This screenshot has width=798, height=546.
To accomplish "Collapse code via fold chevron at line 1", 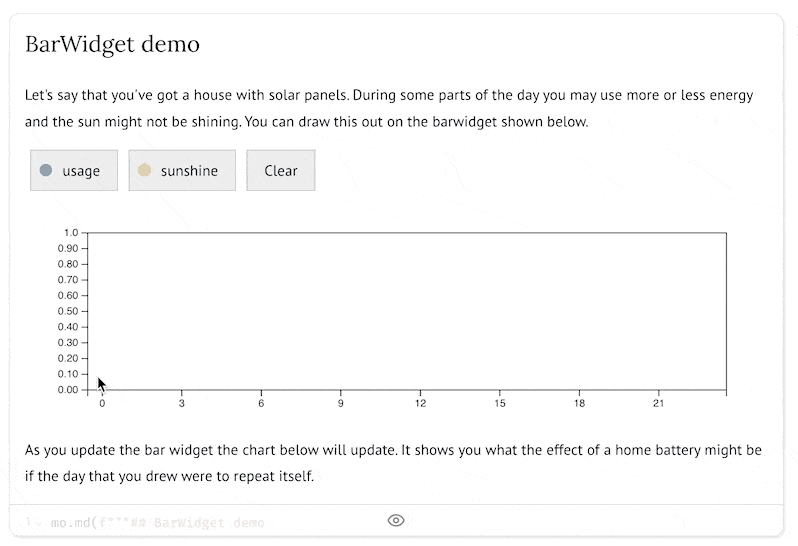I will pyautogui.click(x=39, y=523).
